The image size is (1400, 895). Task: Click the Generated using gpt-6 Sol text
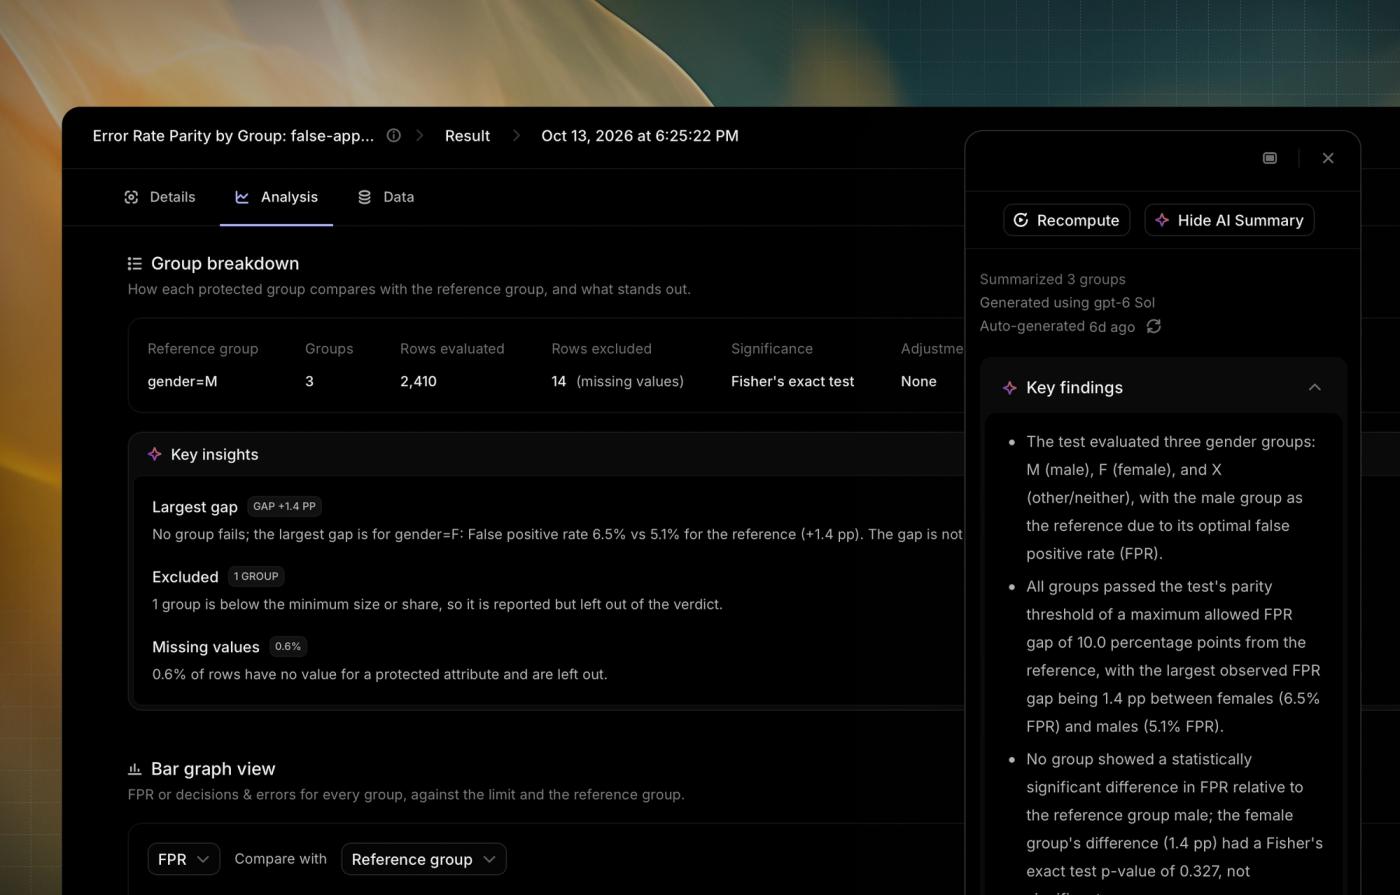(1067, 302)
